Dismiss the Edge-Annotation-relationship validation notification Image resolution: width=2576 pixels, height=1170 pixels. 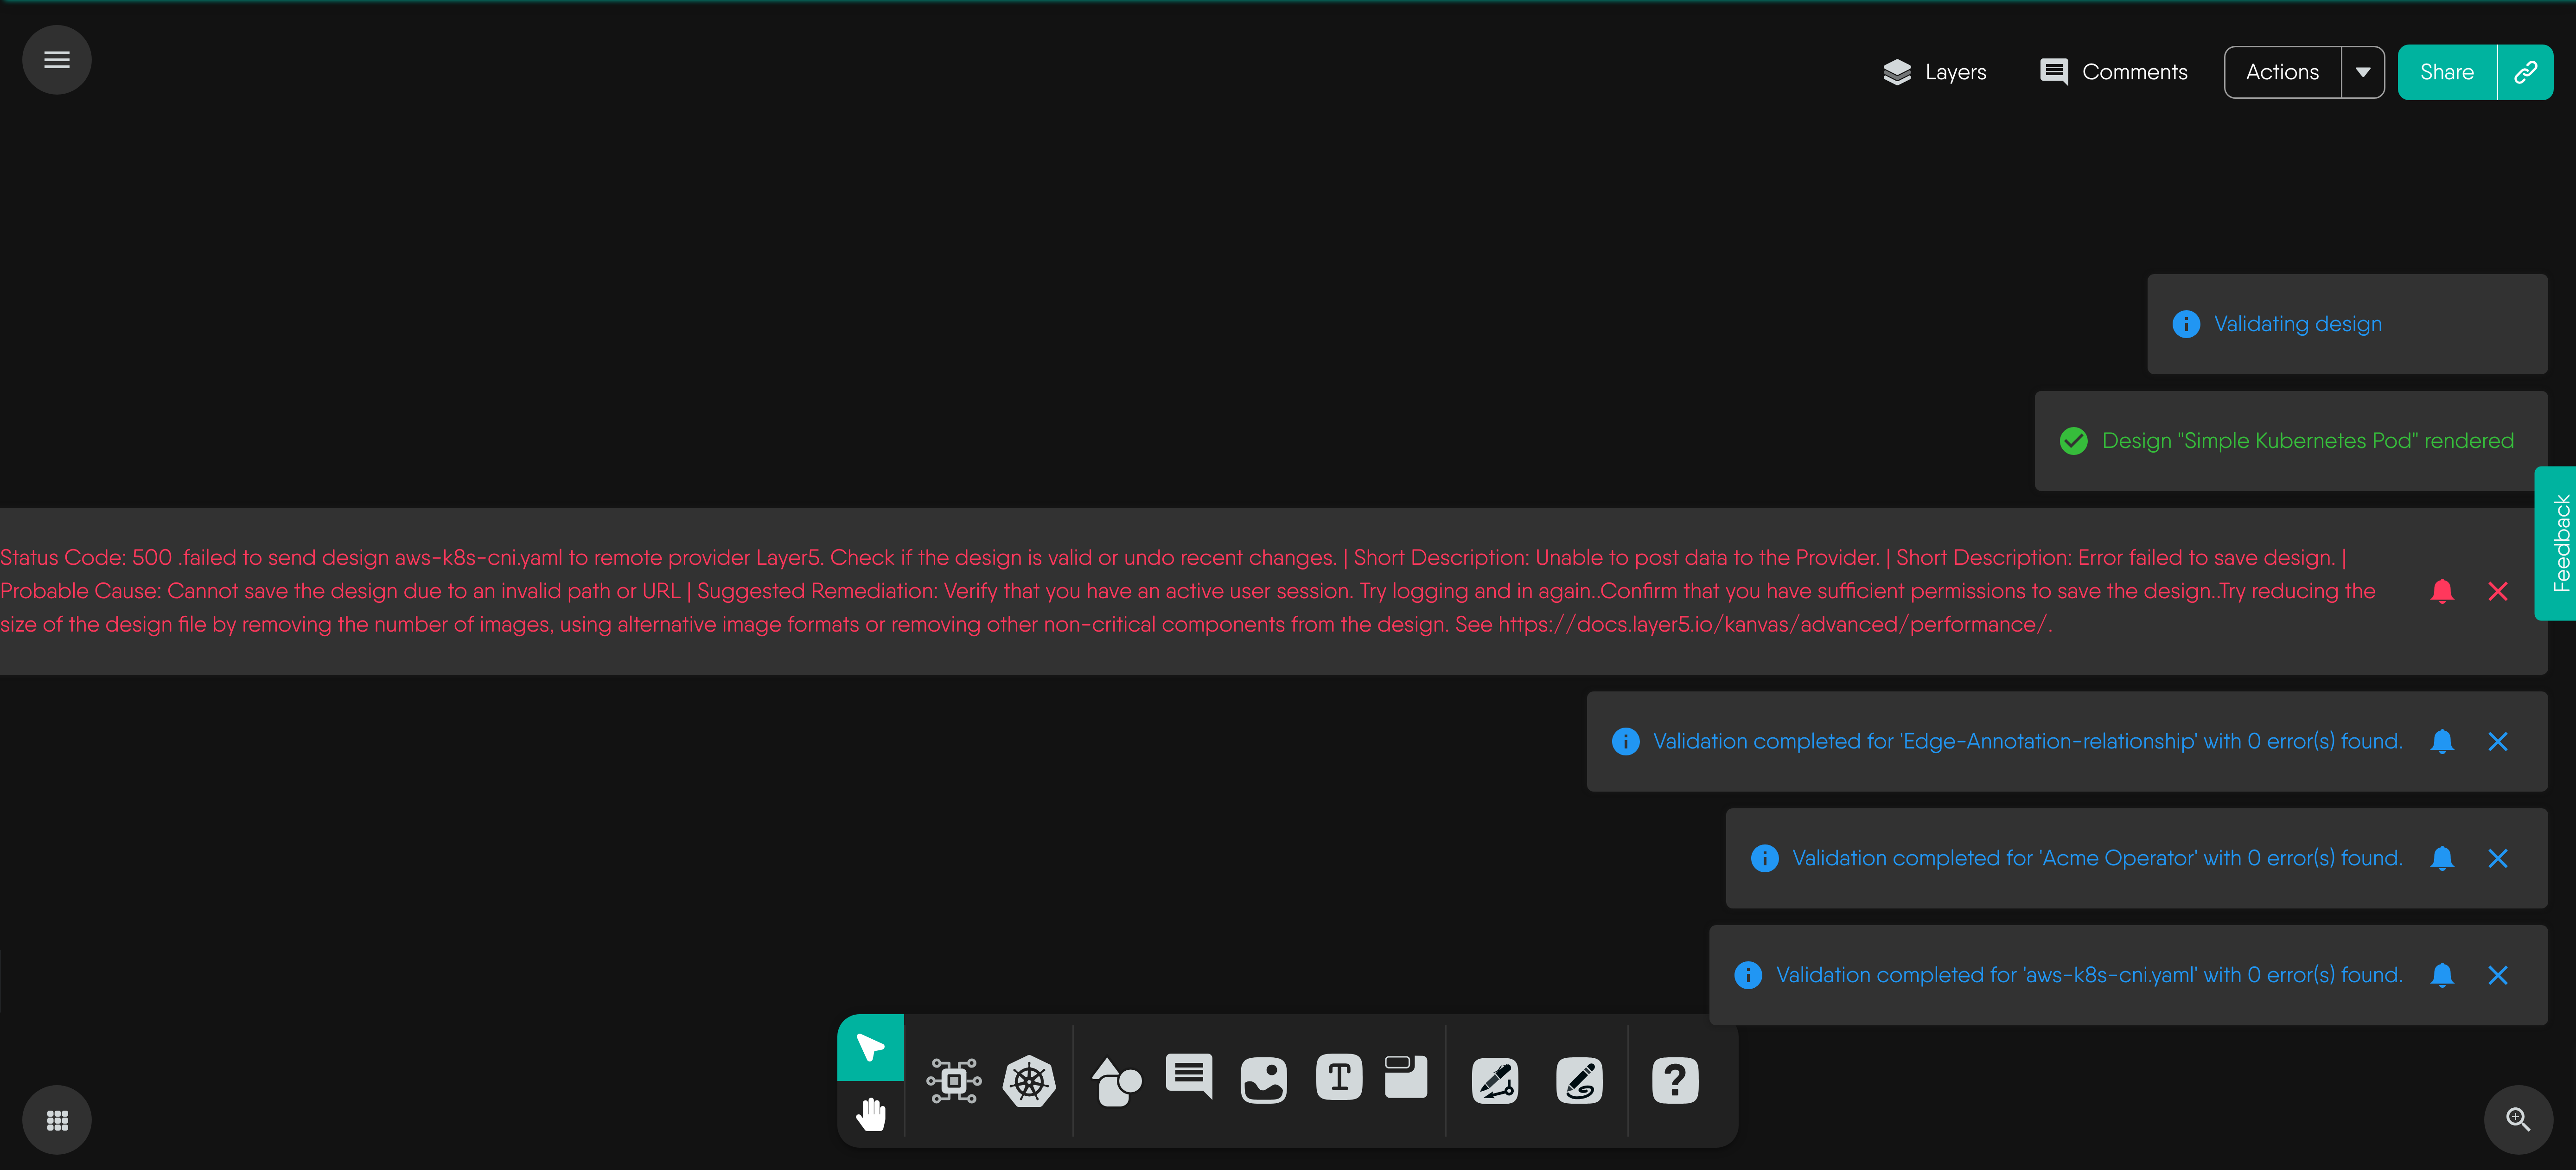coord(2497,741)
